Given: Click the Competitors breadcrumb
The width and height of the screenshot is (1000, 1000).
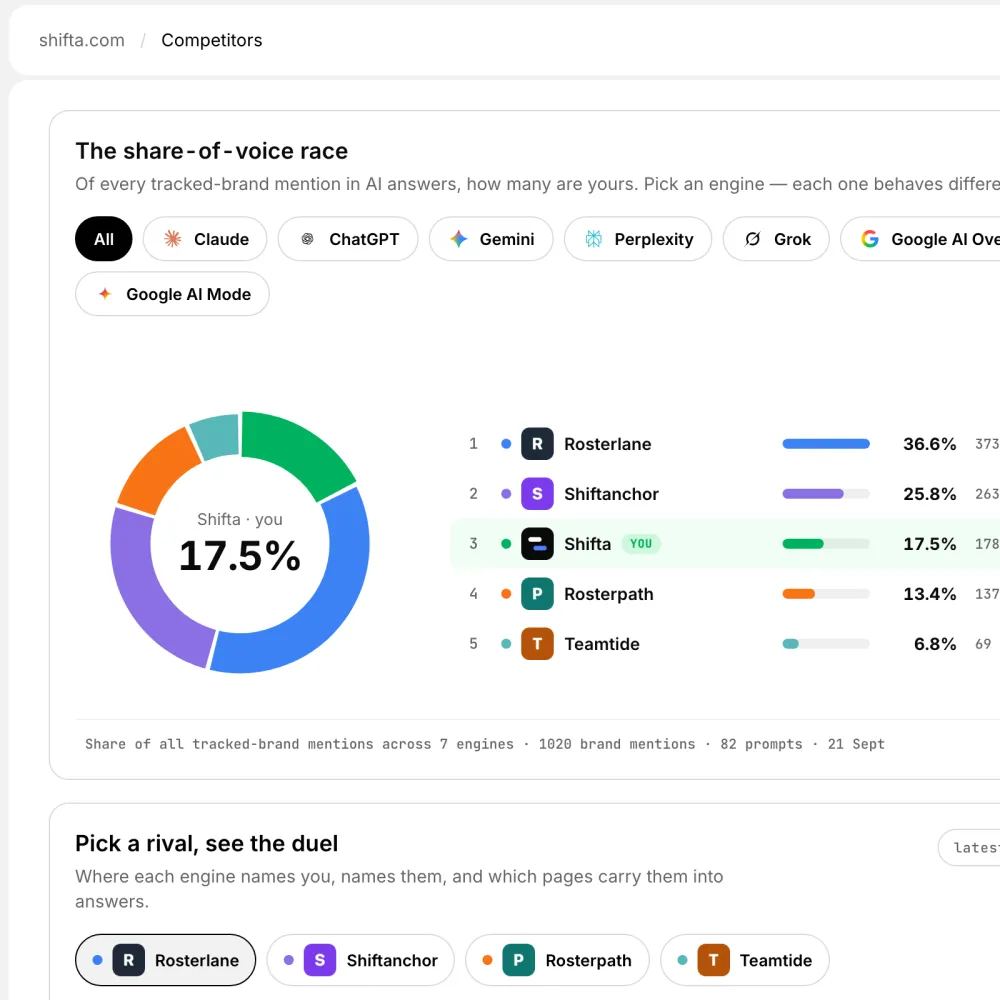Looking at the screenshot, I should (212, 40).
